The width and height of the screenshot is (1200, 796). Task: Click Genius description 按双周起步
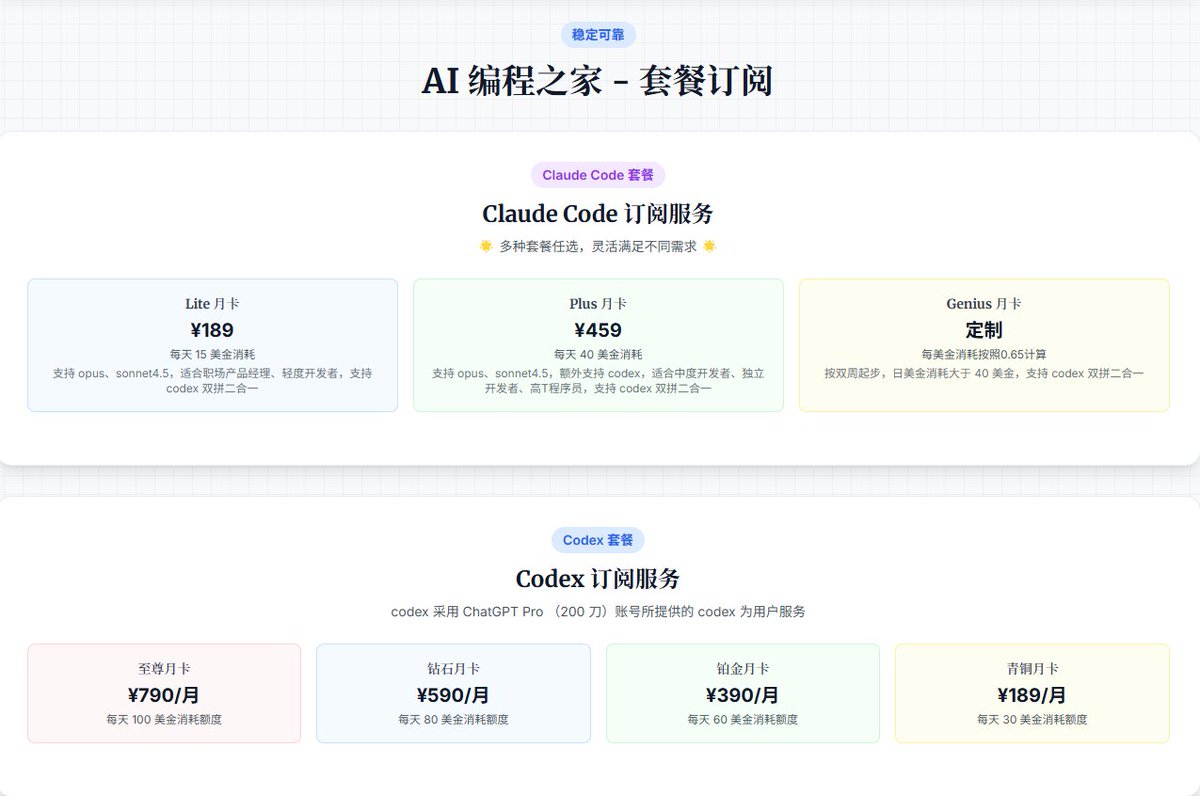[984, 373]
